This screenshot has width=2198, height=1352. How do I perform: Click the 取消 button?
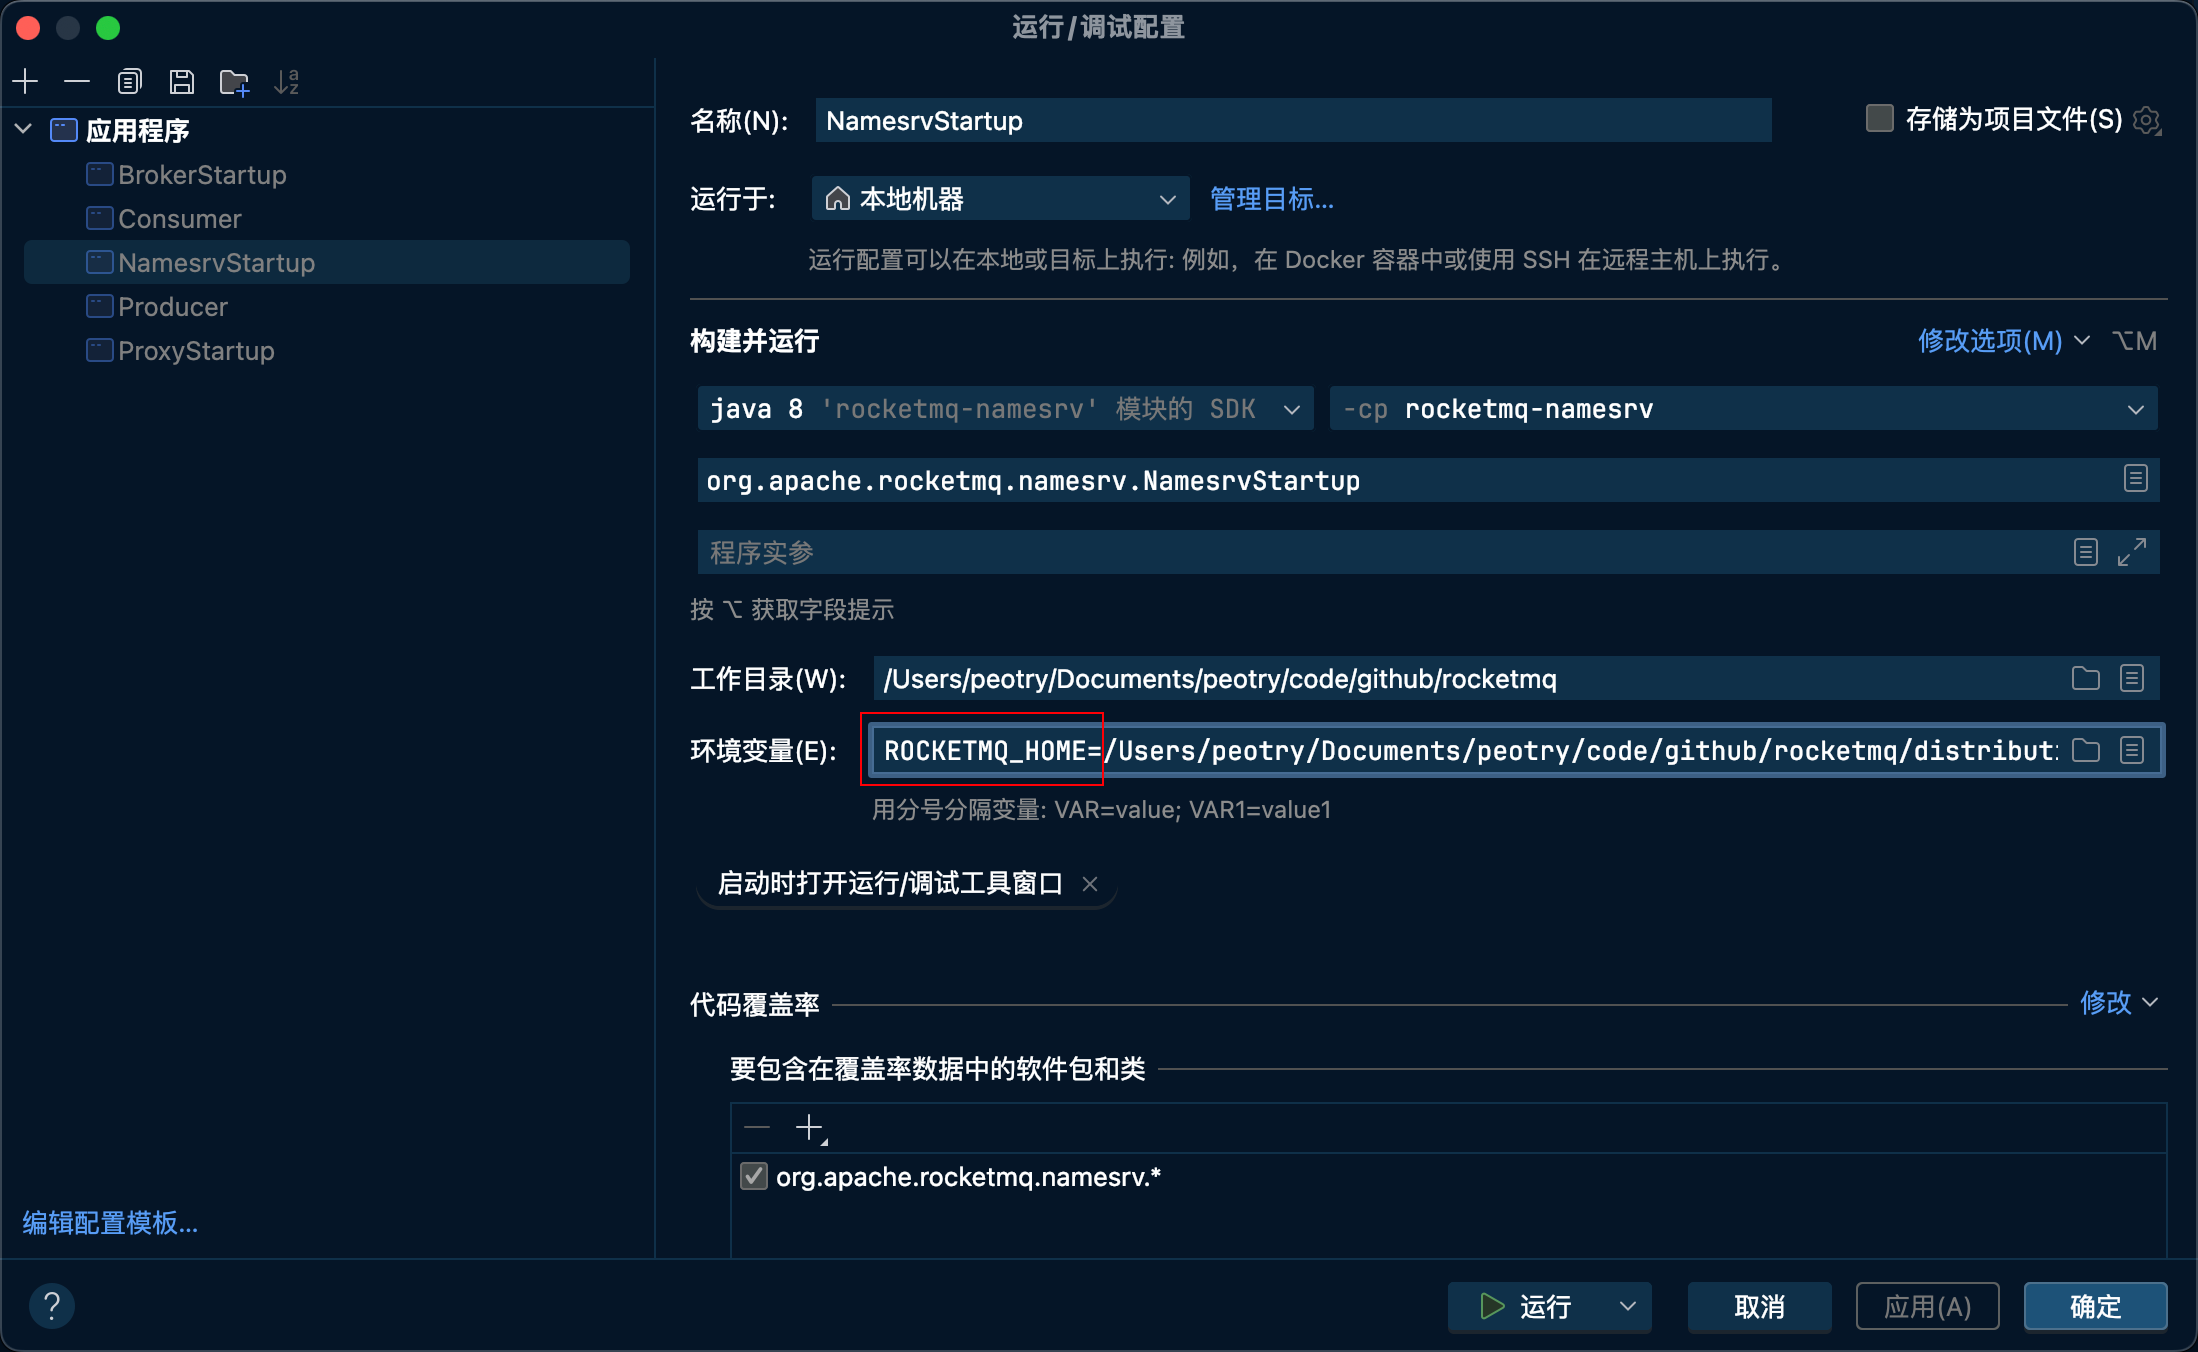pyautogui.click(x=1759, y=1306)
